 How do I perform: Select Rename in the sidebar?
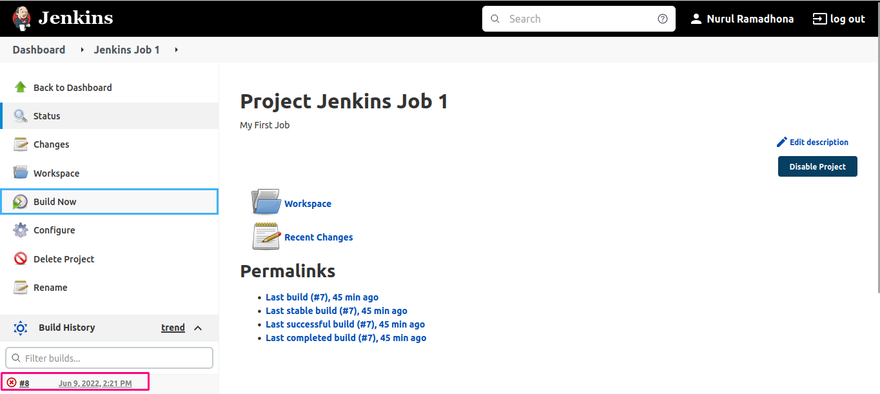[50, 287]
